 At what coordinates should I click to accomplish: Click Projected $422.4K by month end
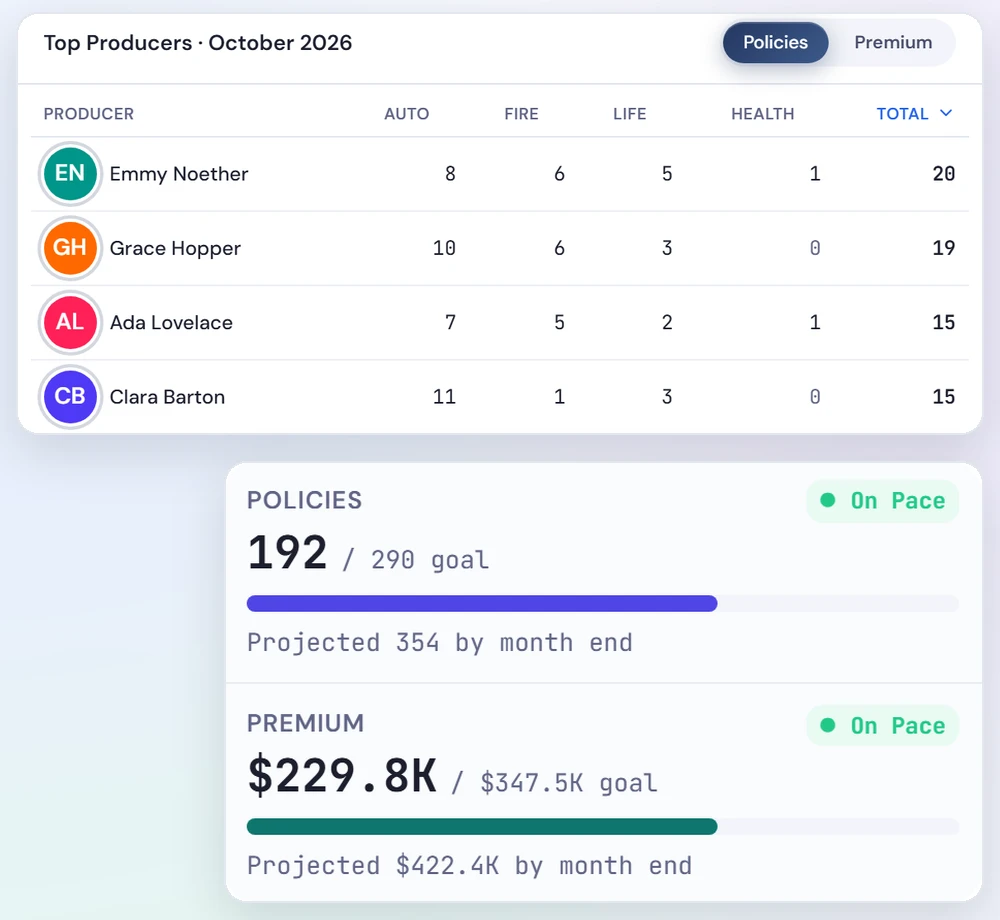(469, 866)
